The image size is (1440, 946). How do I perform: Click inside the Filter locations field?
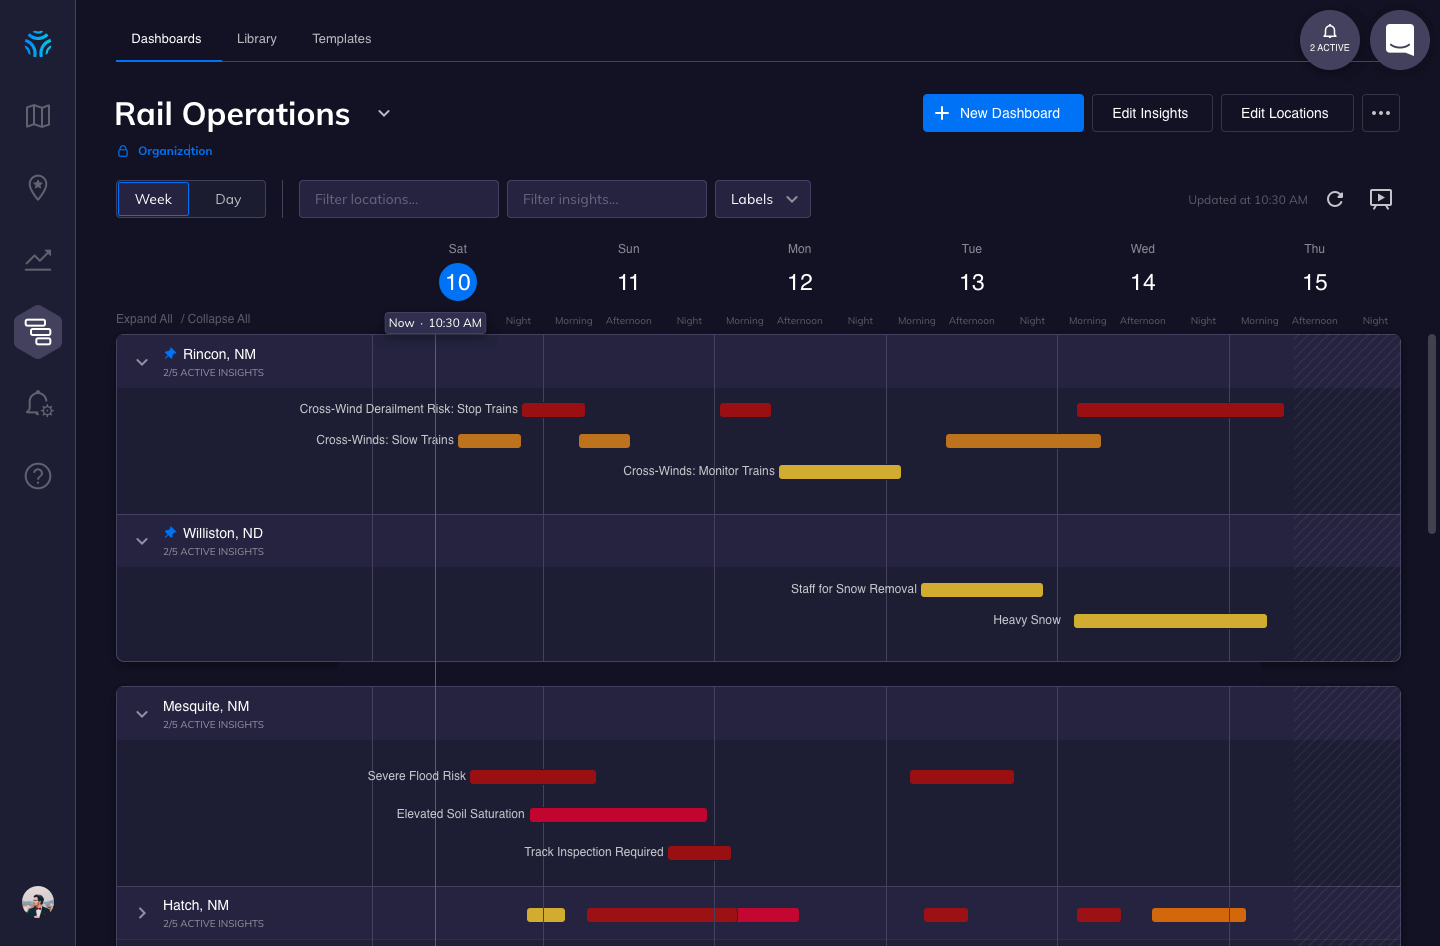point(398,199)
